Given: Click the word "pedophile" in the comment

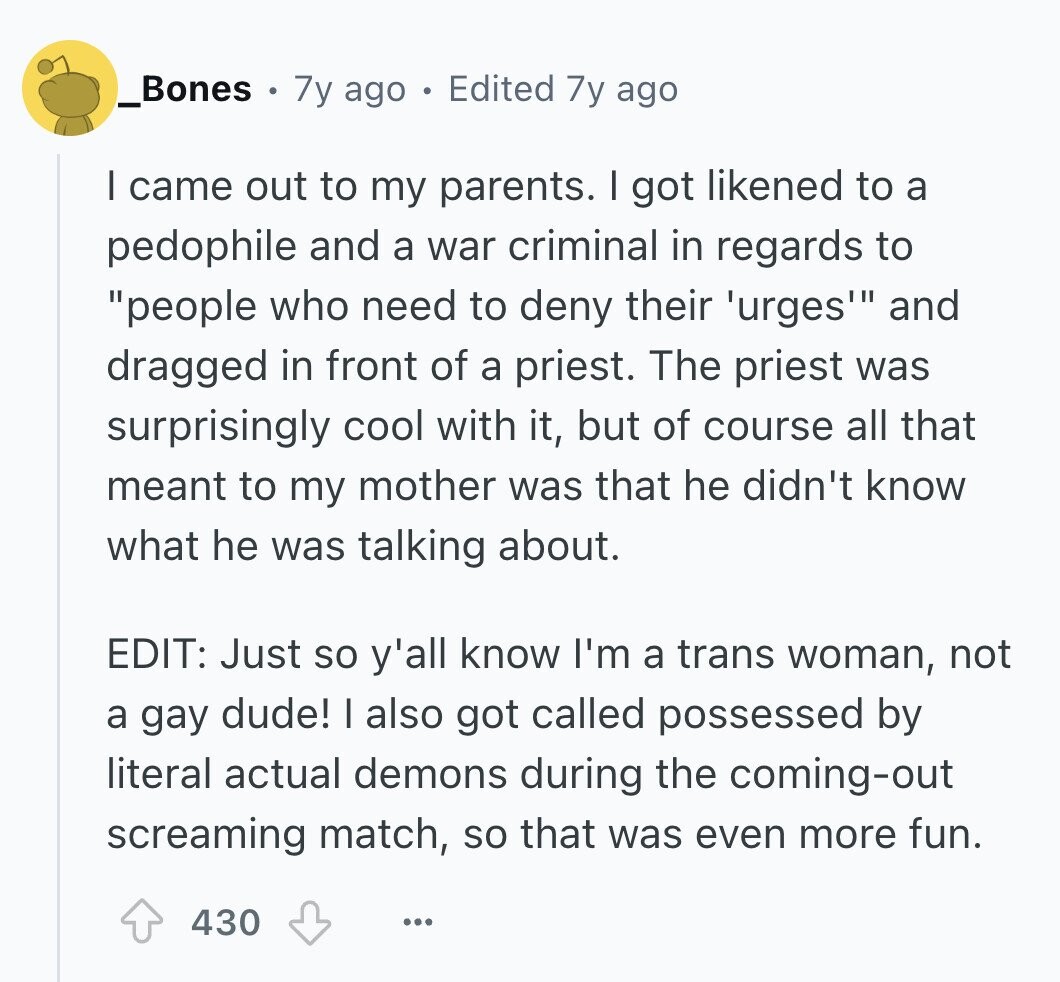Looking at the screenshot, I should [x=202, y=247].
